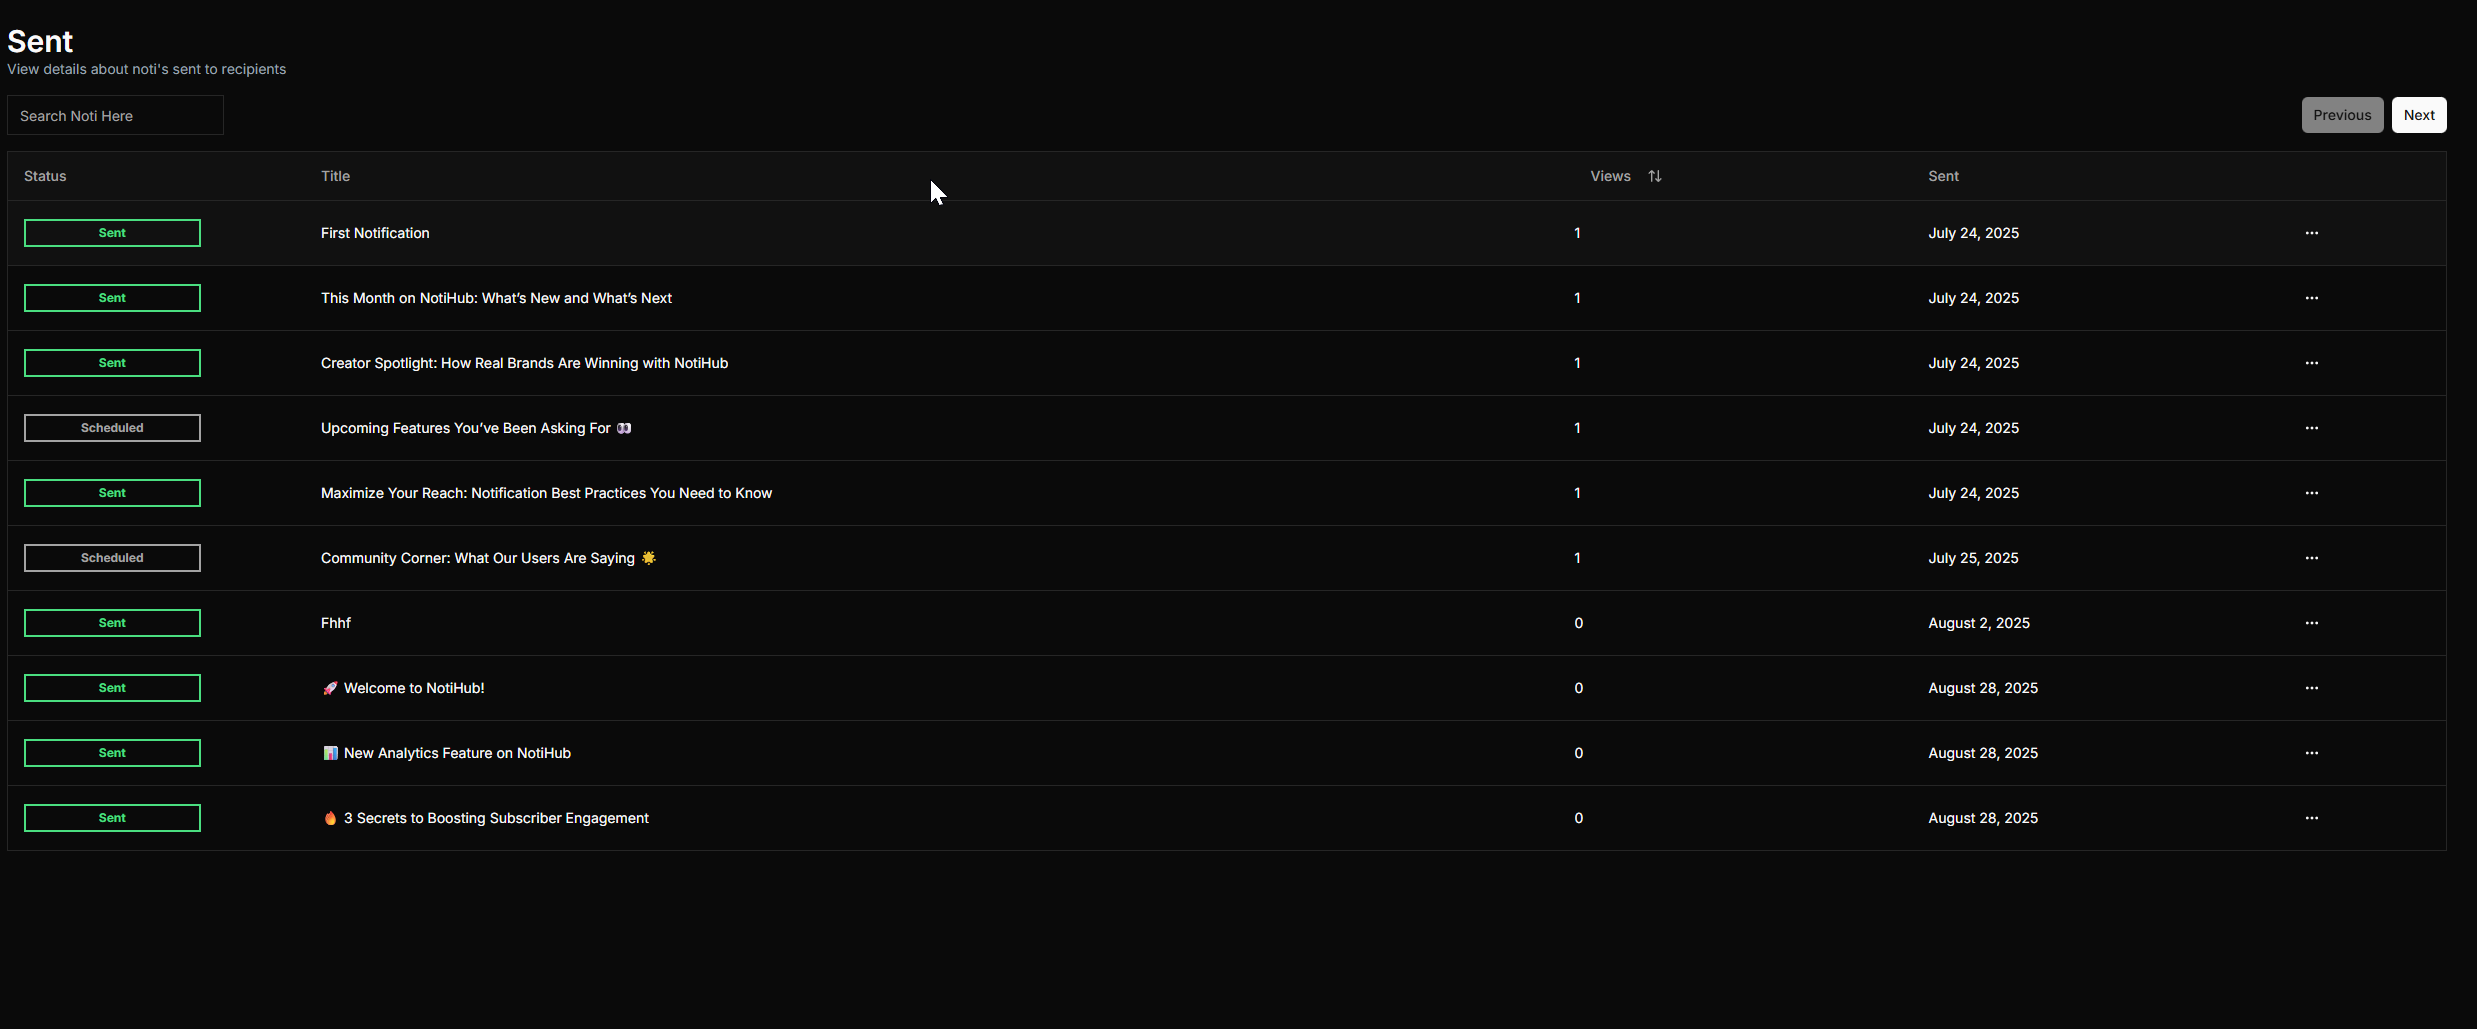The height and width of the screenshot is (1029, 2477).
Task: Select the Community Corner notification title
Action: coord(477,558)
